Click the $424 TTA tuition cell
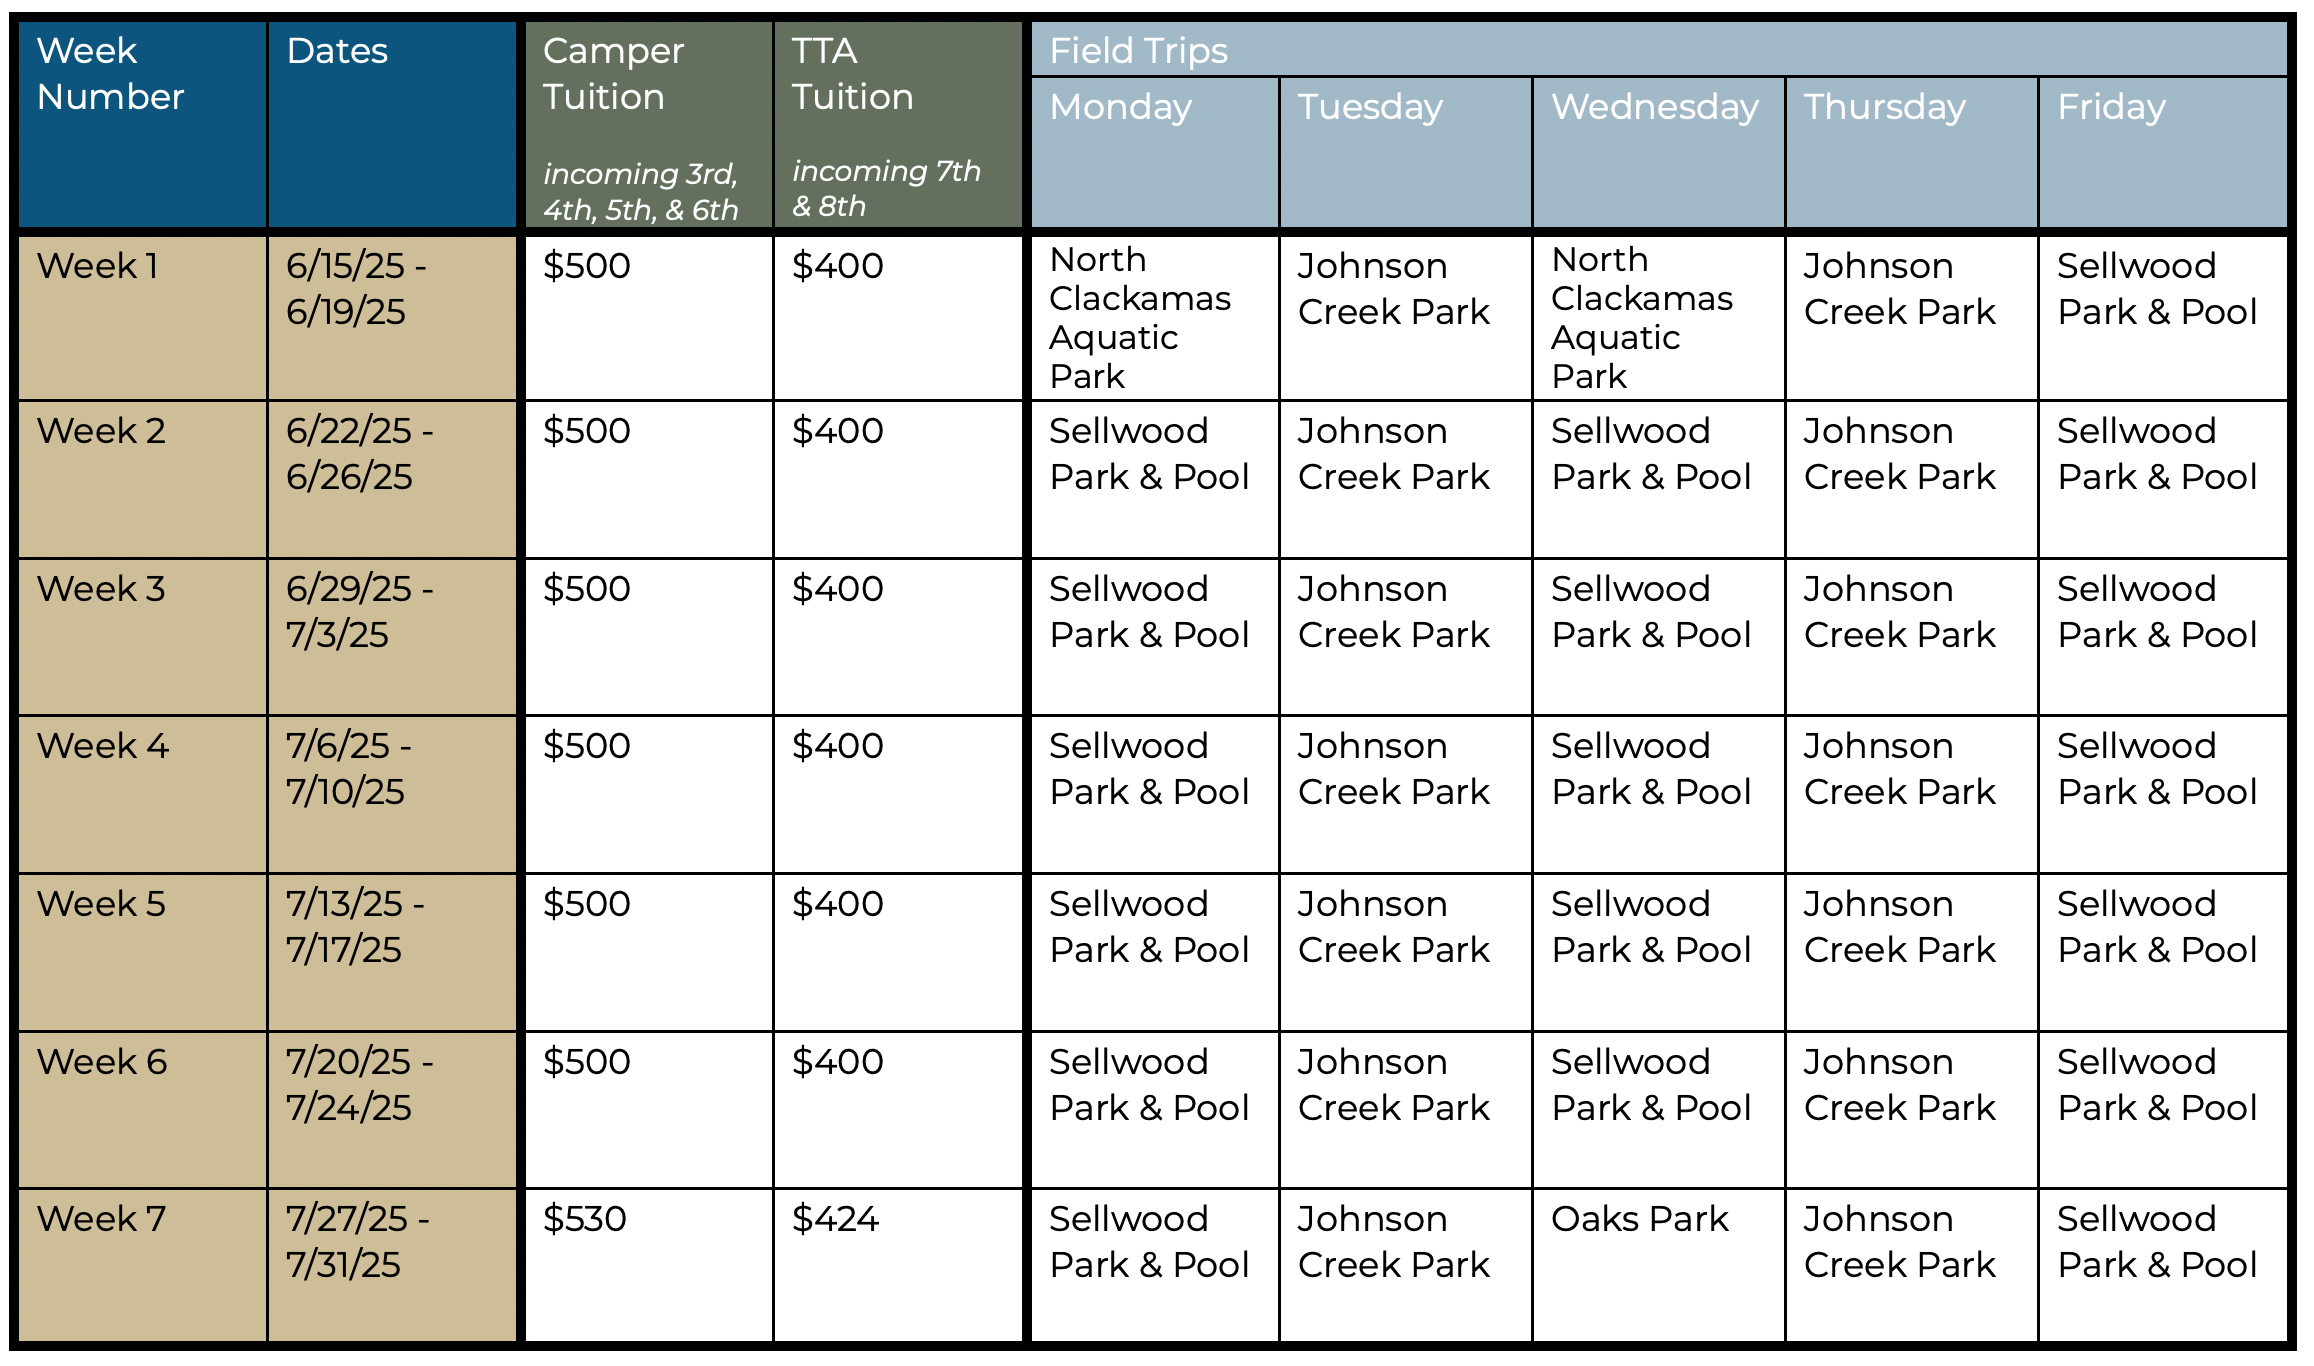Viewport: 2314px width, 1366px height. [x=898, y=1265]
